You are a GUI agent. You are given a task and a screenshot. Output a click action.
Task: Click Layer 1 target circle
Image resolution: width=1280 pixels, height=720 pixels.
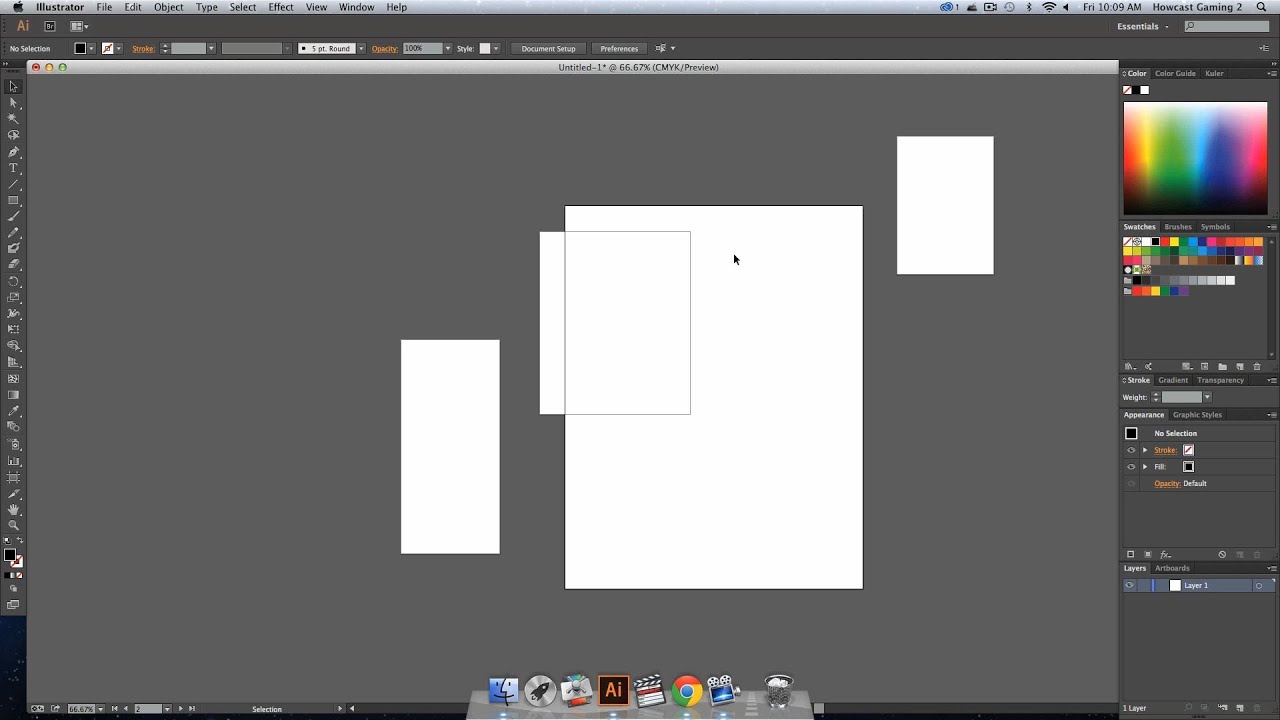click(1259, 585)
